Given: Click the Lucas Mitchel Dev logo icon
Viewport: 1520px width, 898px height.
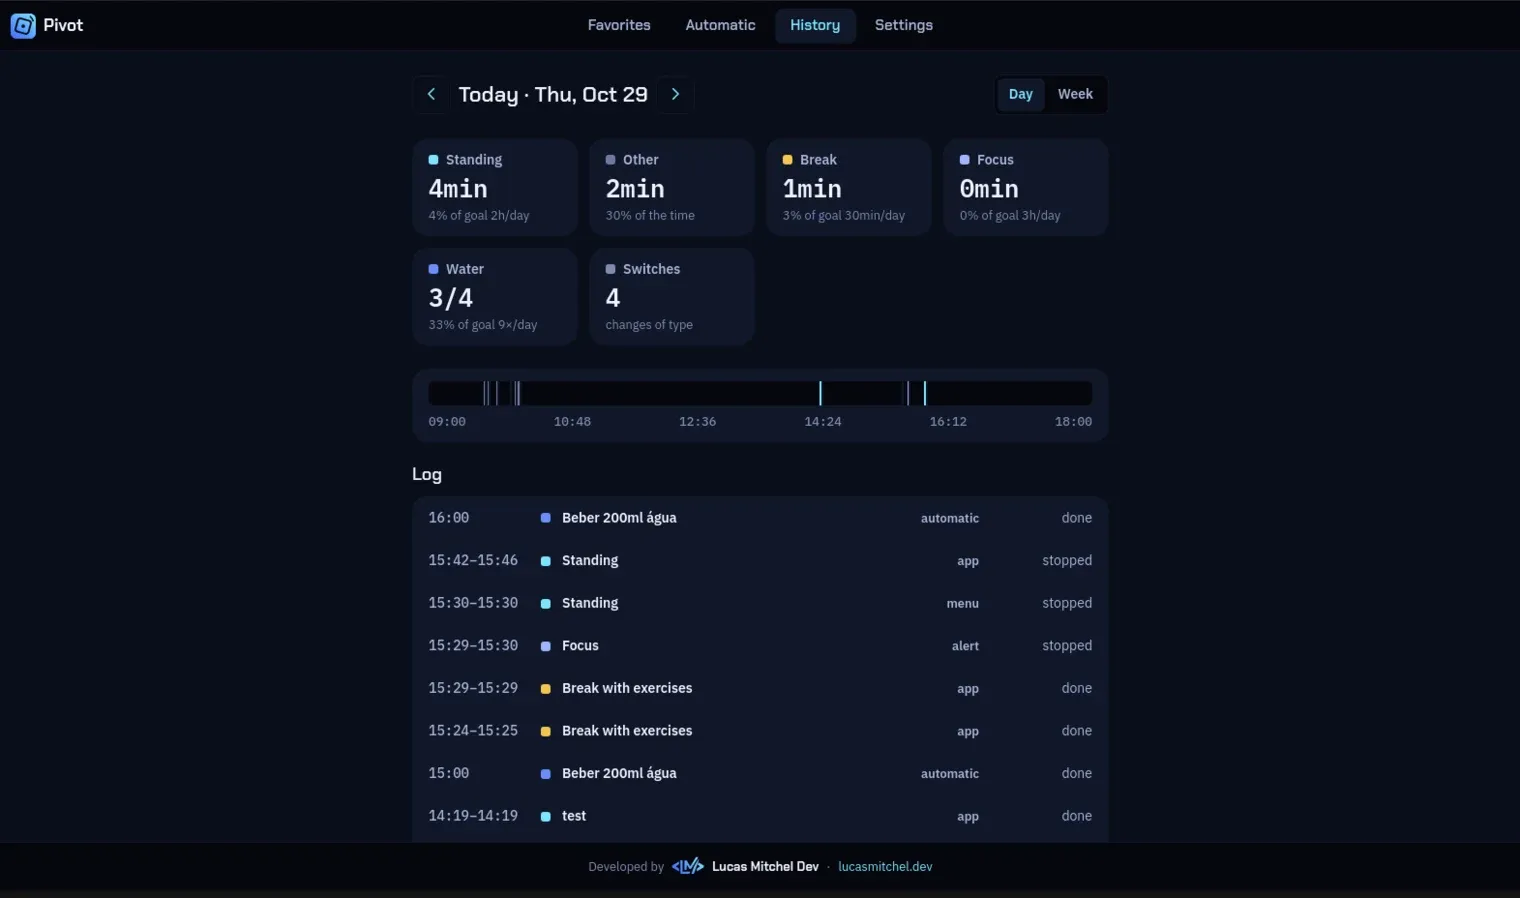Looking at the screenshot, I should pyautogui.click(x=688, y=866).
